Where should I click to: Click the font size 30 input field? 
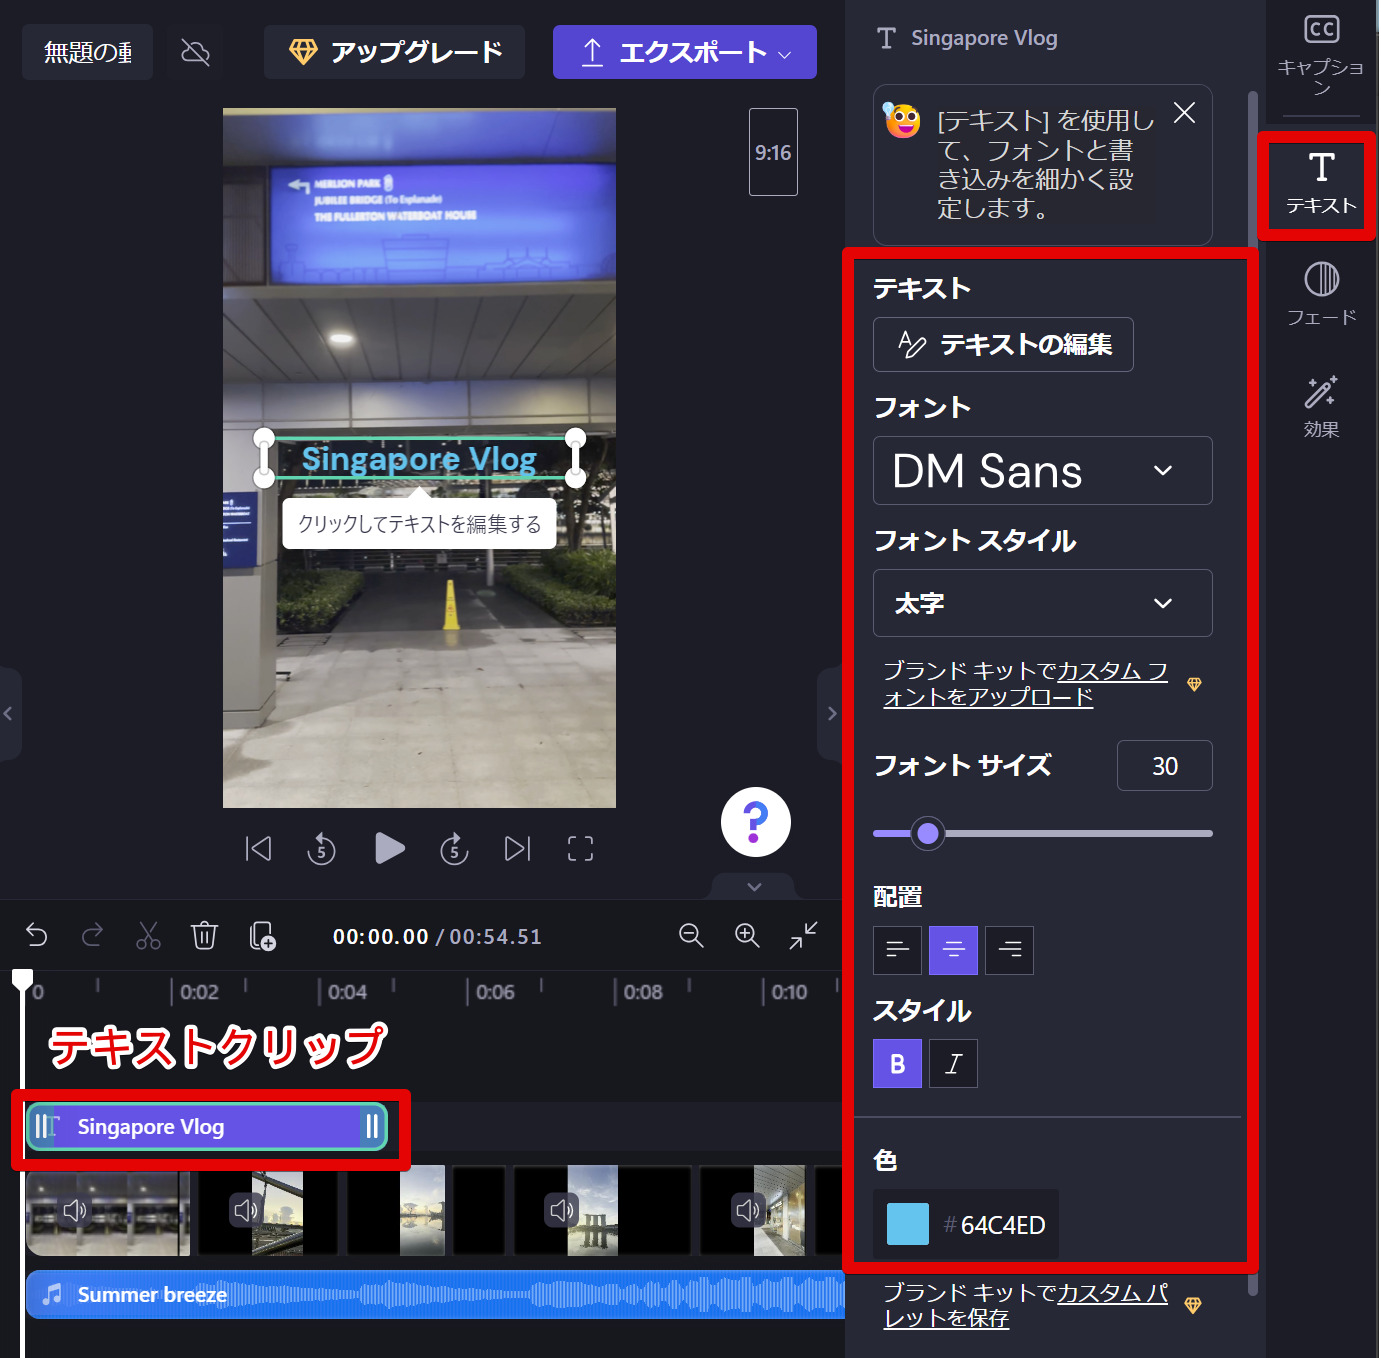click(x=1164, y=765)
